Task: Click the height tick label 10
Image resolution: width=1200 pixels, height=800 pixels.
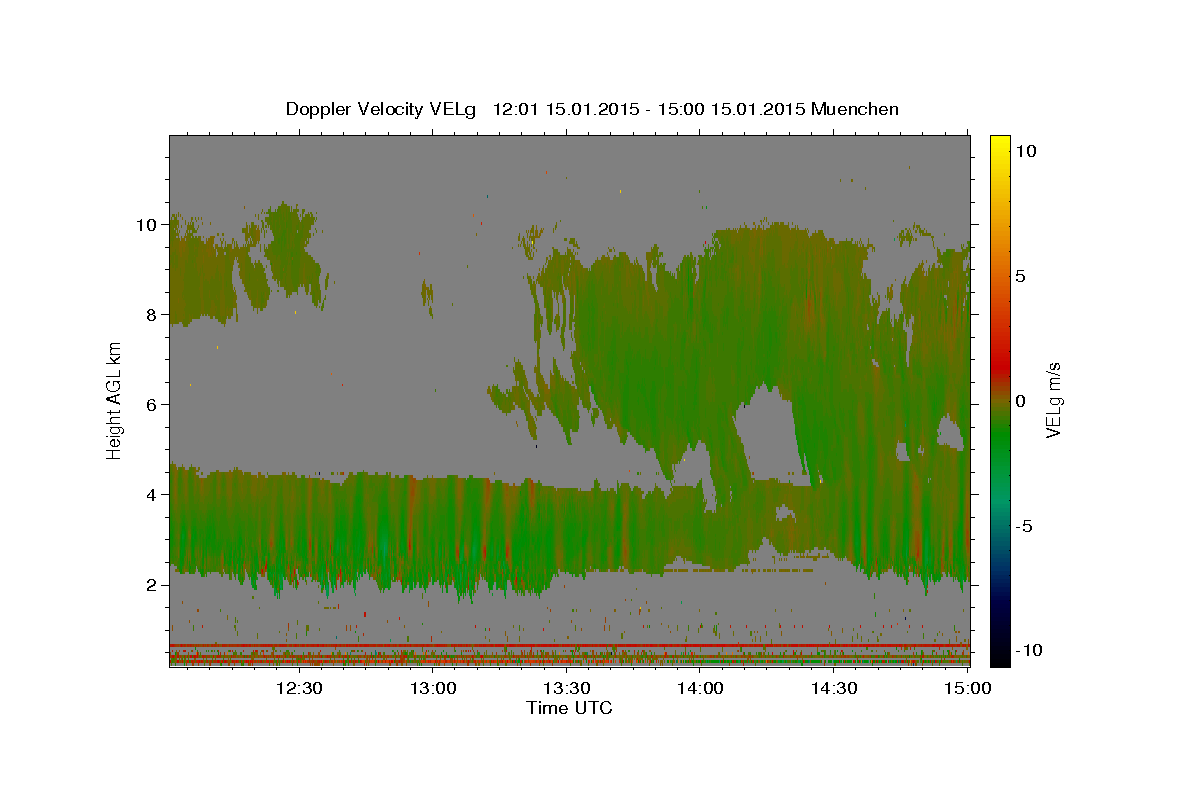Action: click(x=147, y=225)
